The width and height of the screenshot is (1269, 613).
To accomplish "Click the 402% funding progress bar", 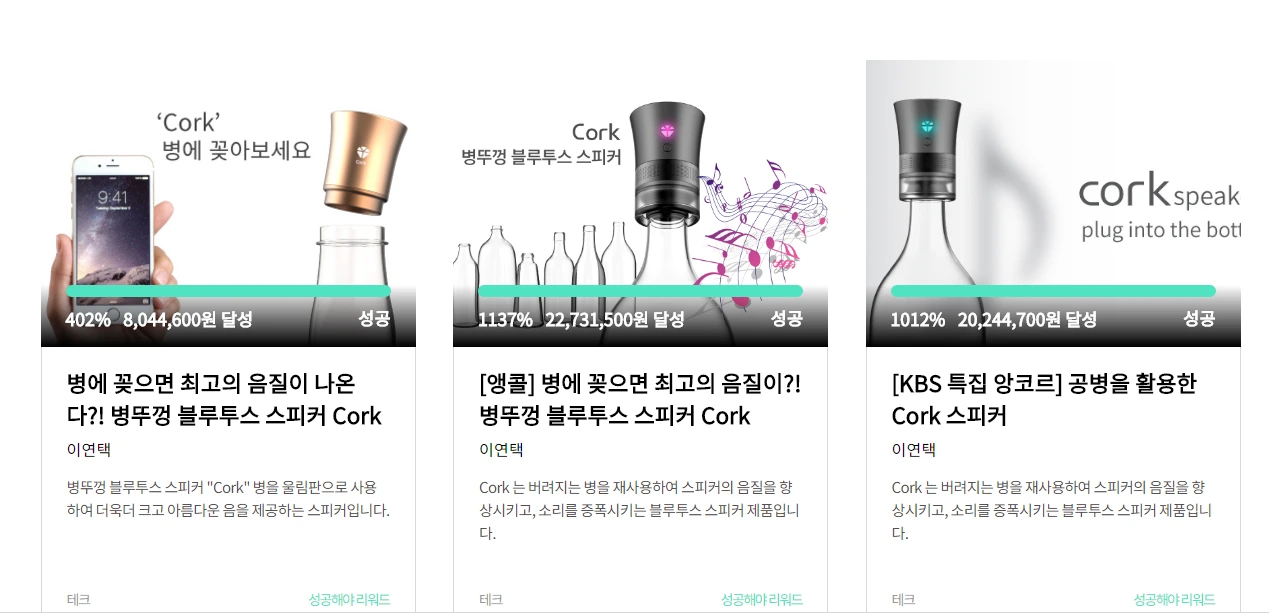I will pyautogui.click(x=228, y=291).
